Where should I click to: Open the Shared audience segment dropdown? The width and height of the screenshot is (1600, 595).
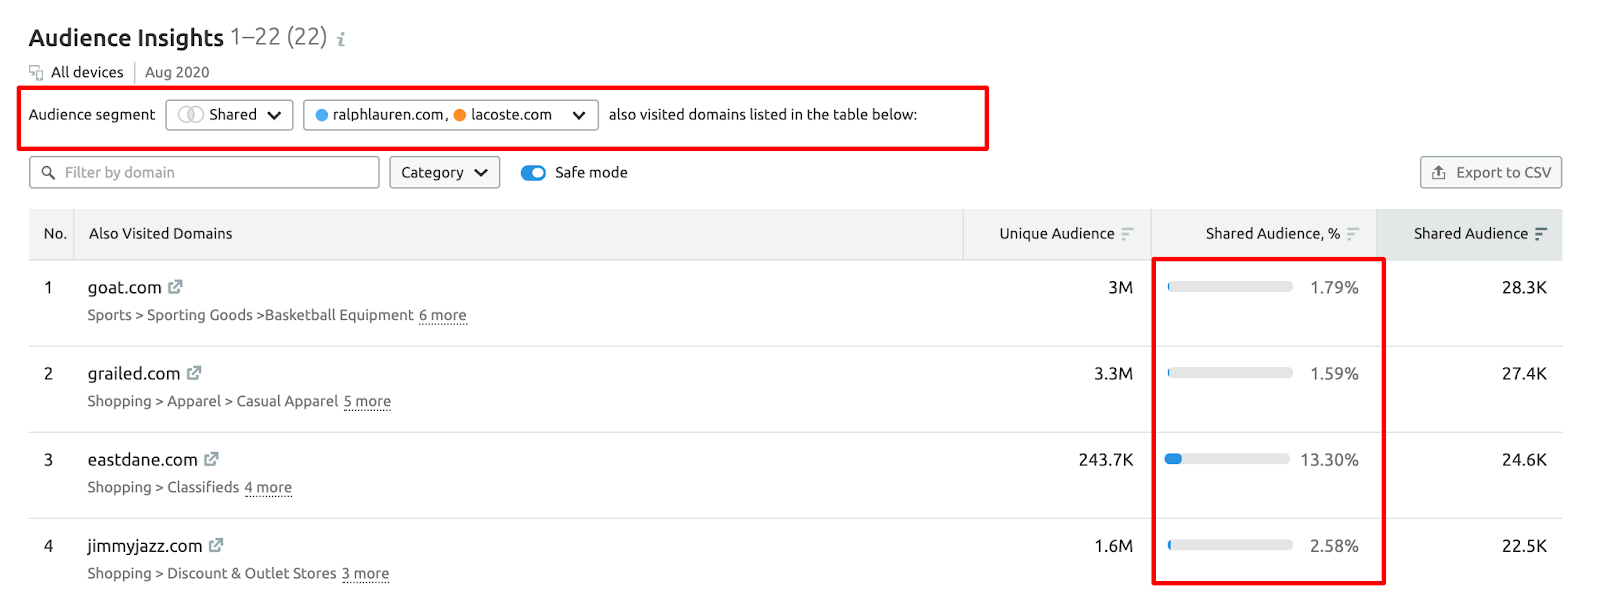(x=230, y=115)
